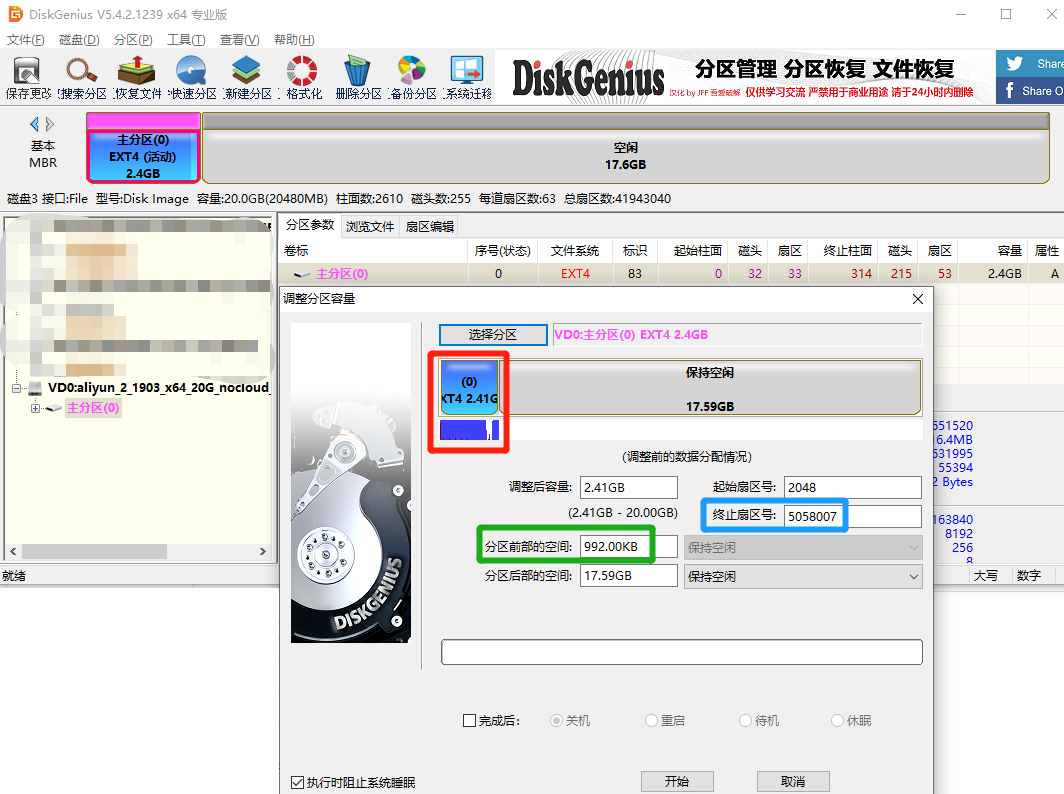Click the VD0 disk image icon in tree

(x=35, y=388)
